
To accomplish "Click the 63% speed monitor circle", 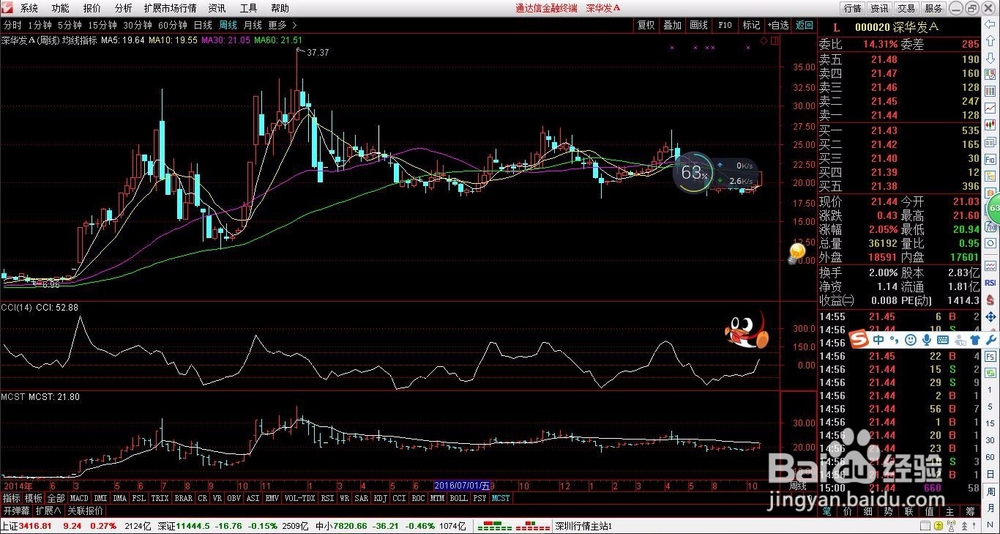I will coord(693,172).
